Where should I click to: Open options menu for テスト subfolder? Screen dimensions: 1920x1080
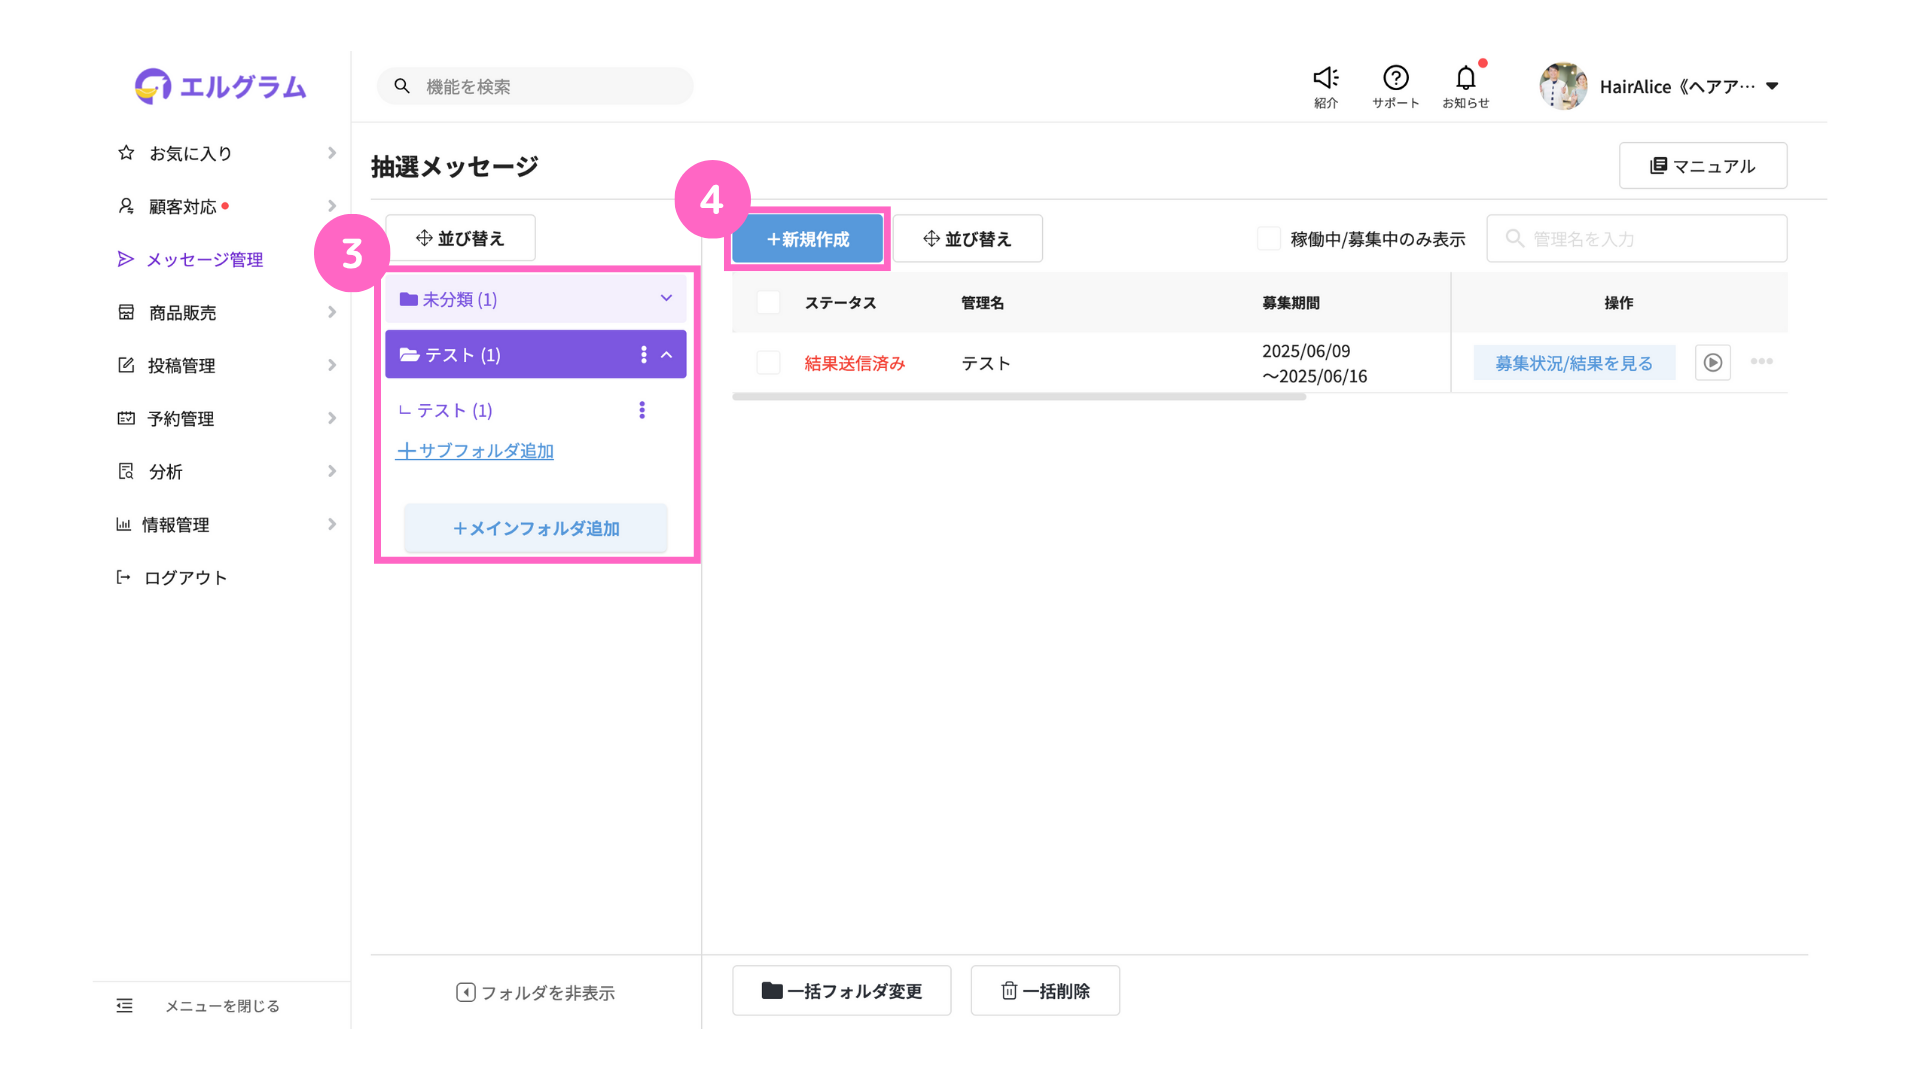pyautogui.click(x=642, y=410)
